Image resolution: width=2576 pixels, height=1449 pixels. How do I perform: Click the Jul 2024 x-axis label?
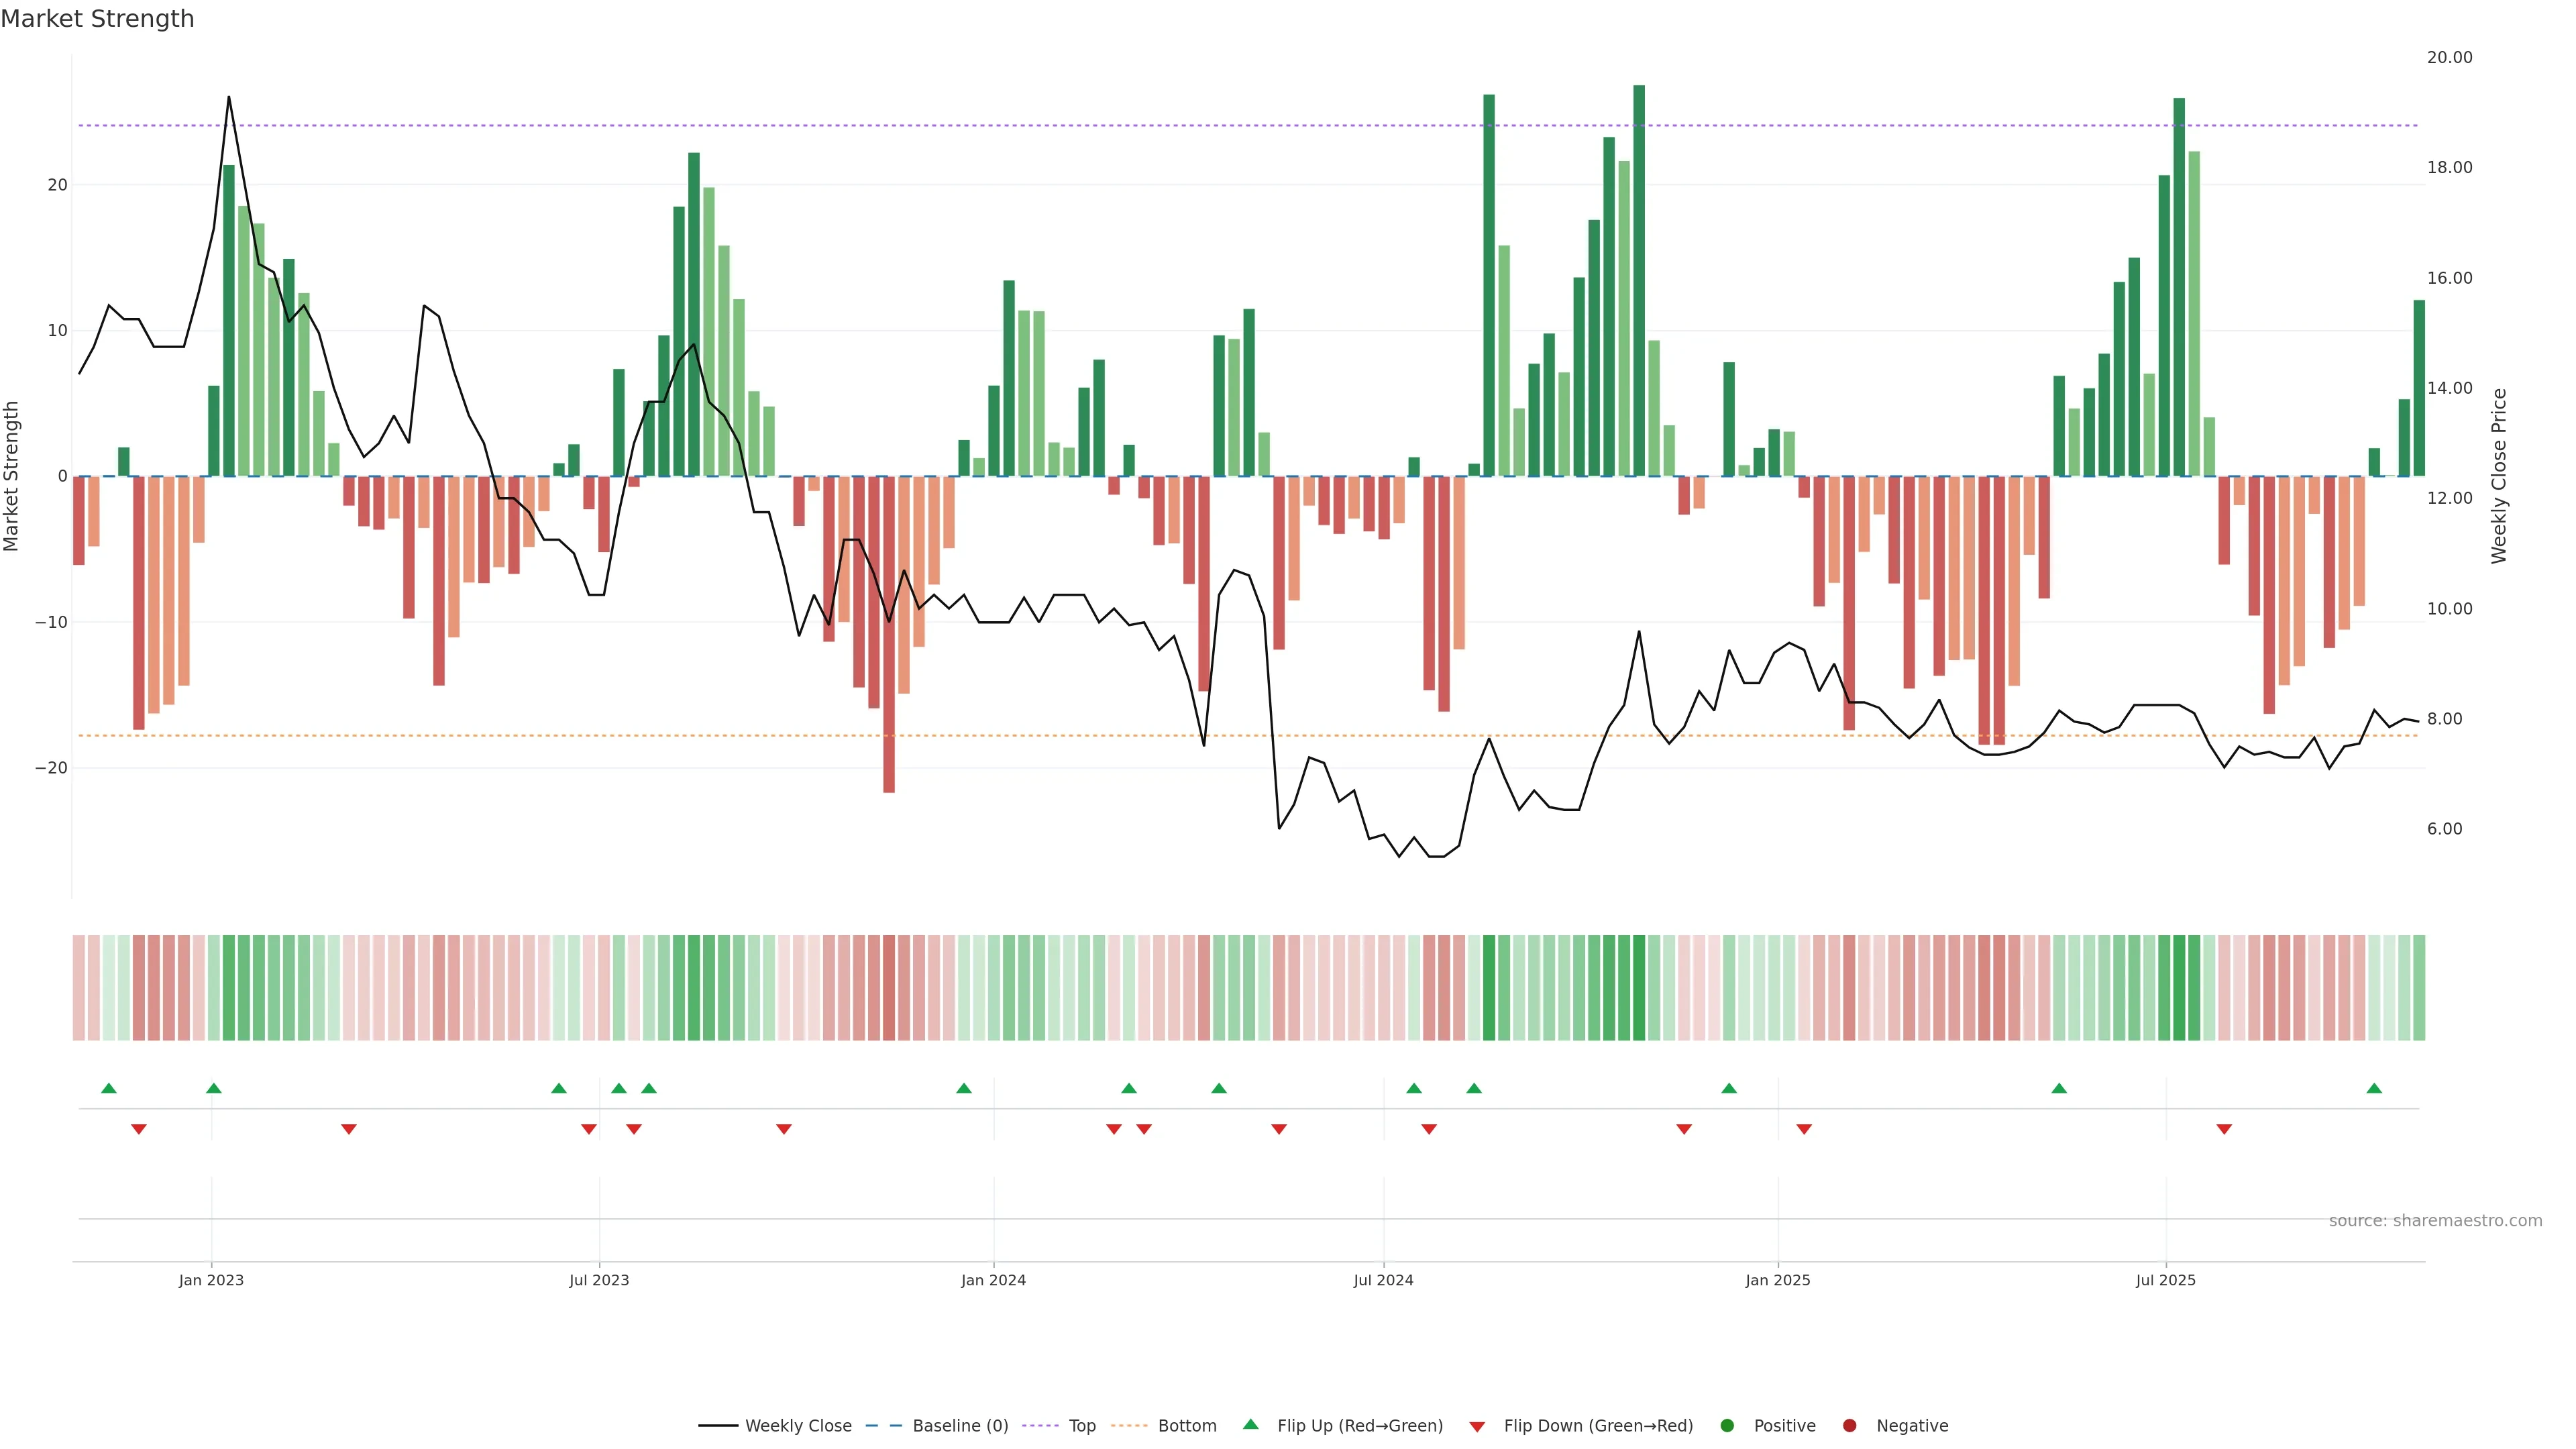(x=1383, y=1280)
